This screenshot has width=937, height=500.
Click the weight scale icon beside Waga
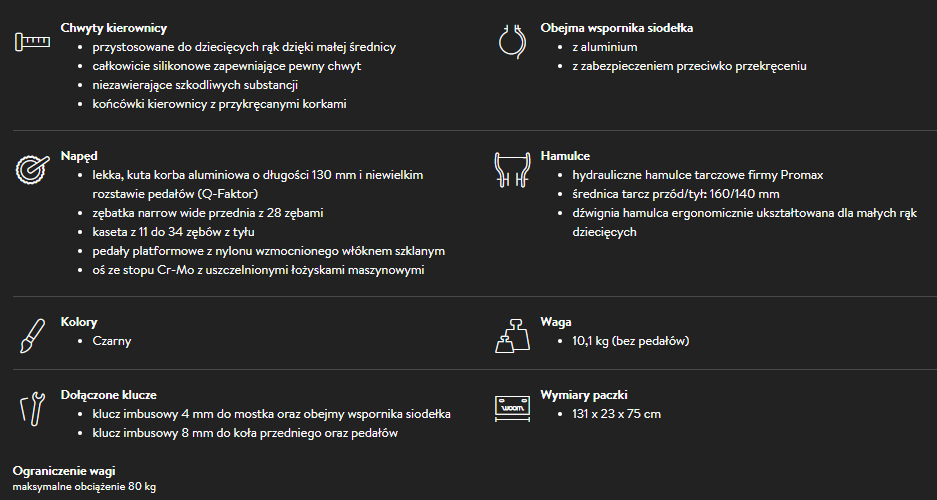coord(512,335)
